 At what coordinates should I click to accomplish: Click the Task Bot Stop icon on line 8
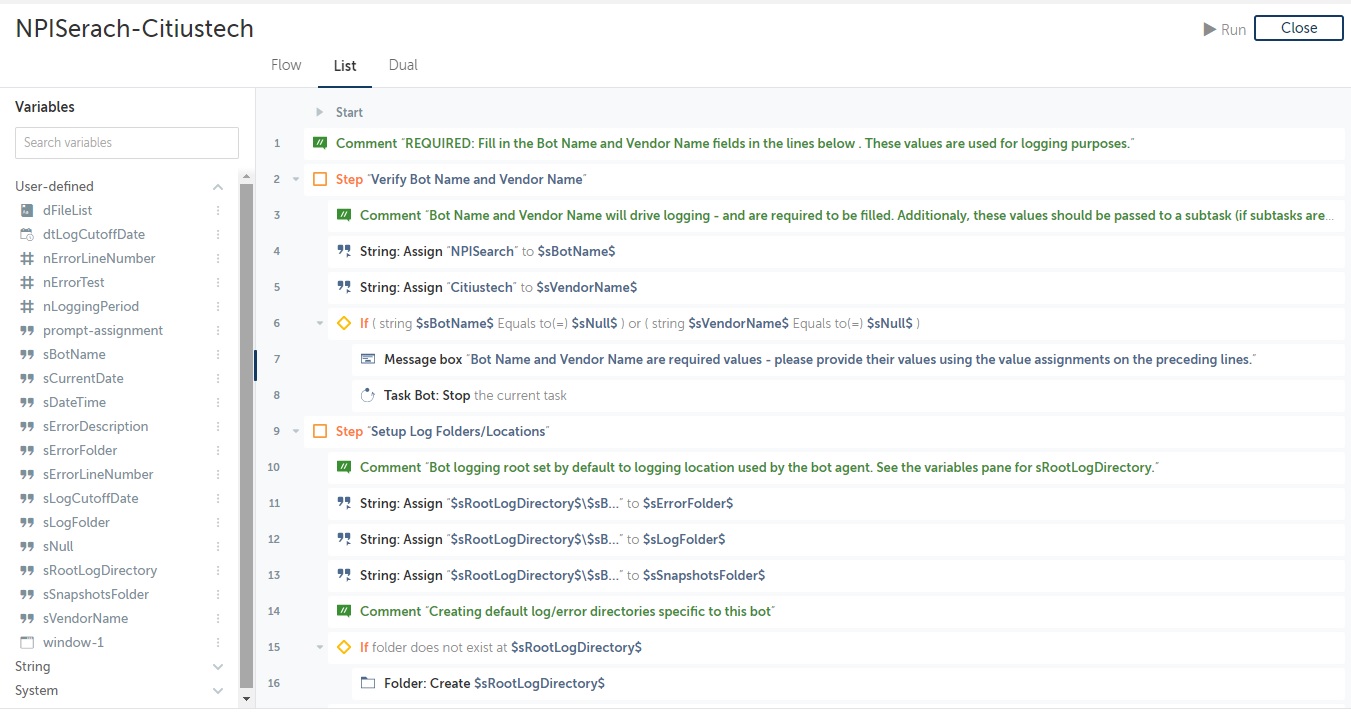pyautogui.click(x=368, y=395)
